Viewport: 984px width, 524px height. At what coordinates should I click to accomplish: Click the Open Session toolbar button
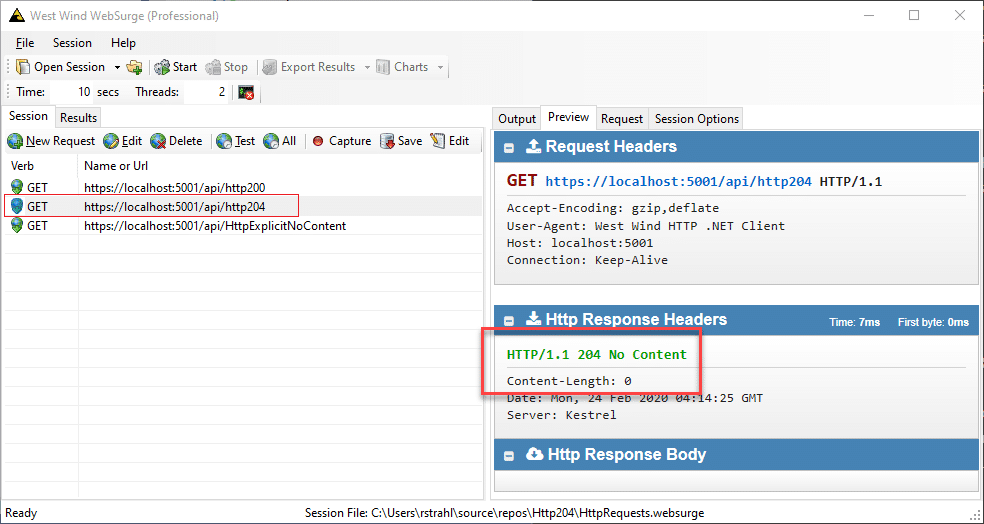pyautogui.click(x=61, y=67)
